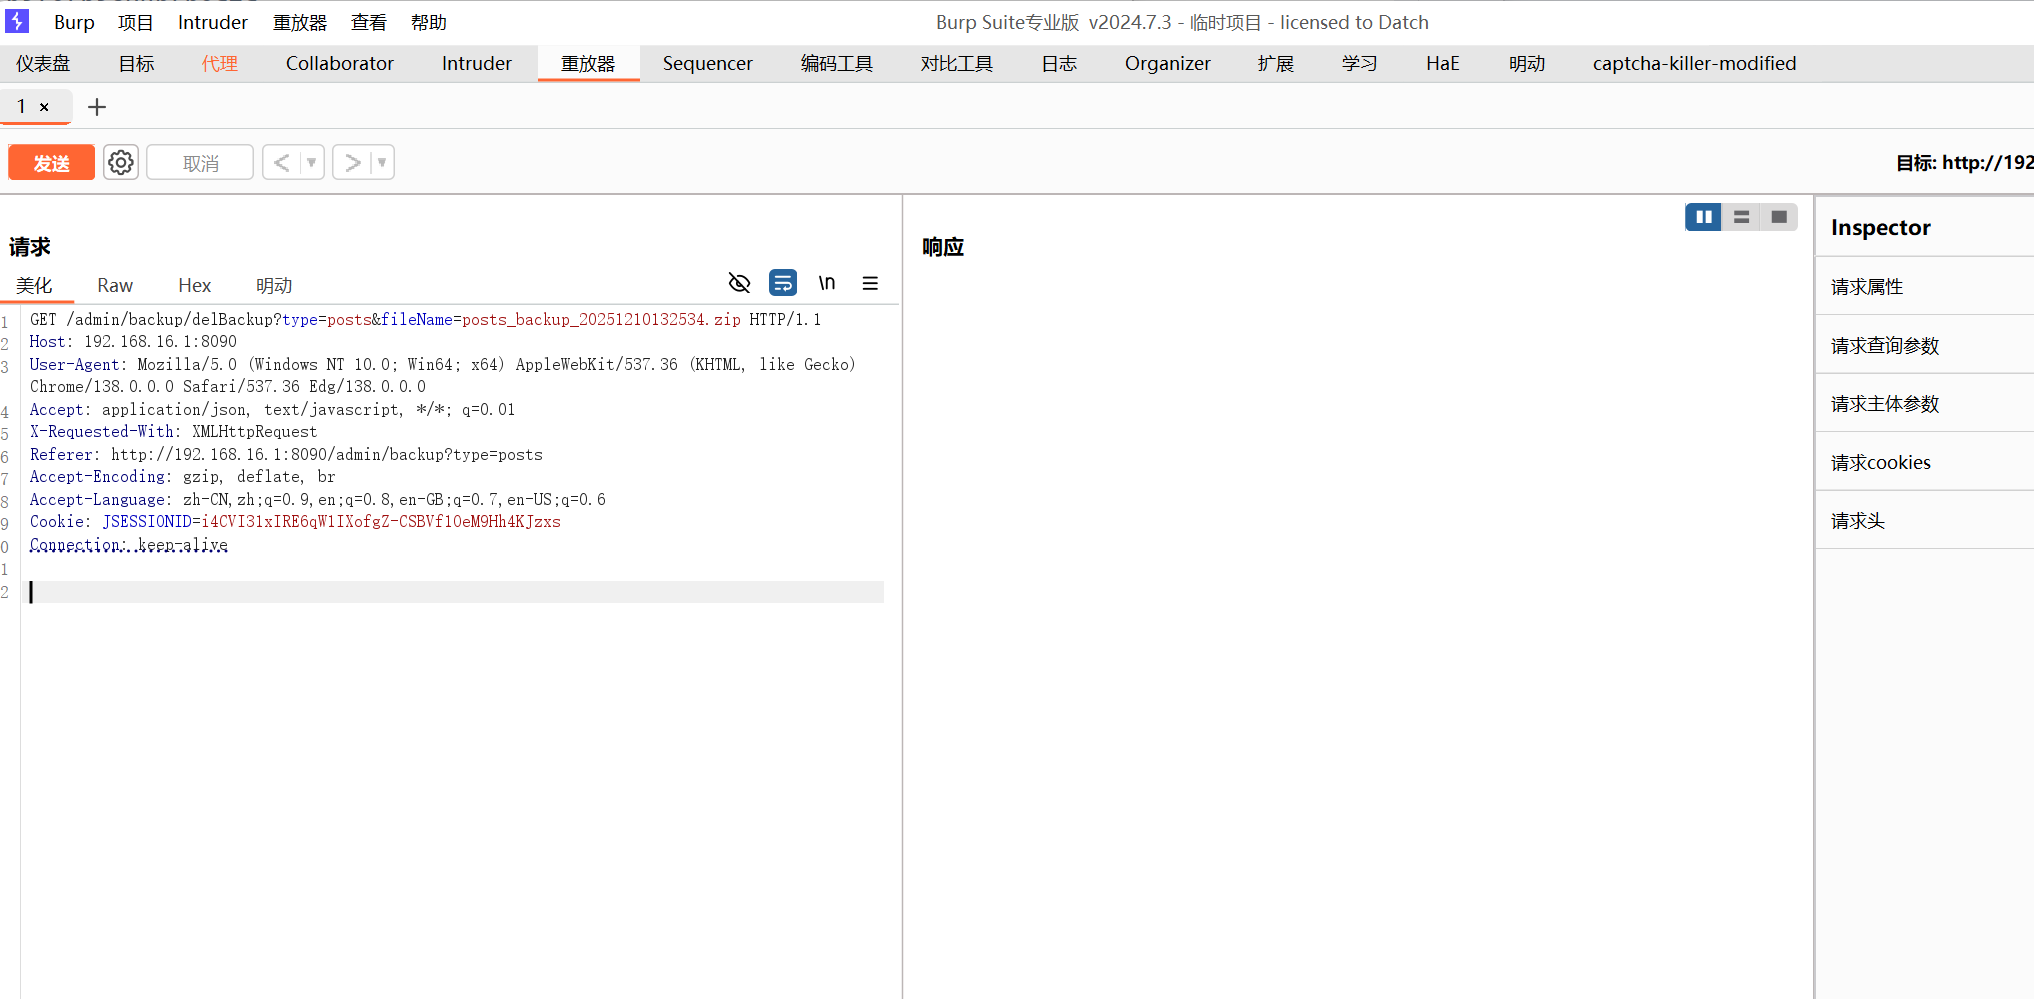Image resolution: width=2034 pixels, height=999 pixels.
Task: Open Repeater settings gear icon
Action: tap(121, 162)
